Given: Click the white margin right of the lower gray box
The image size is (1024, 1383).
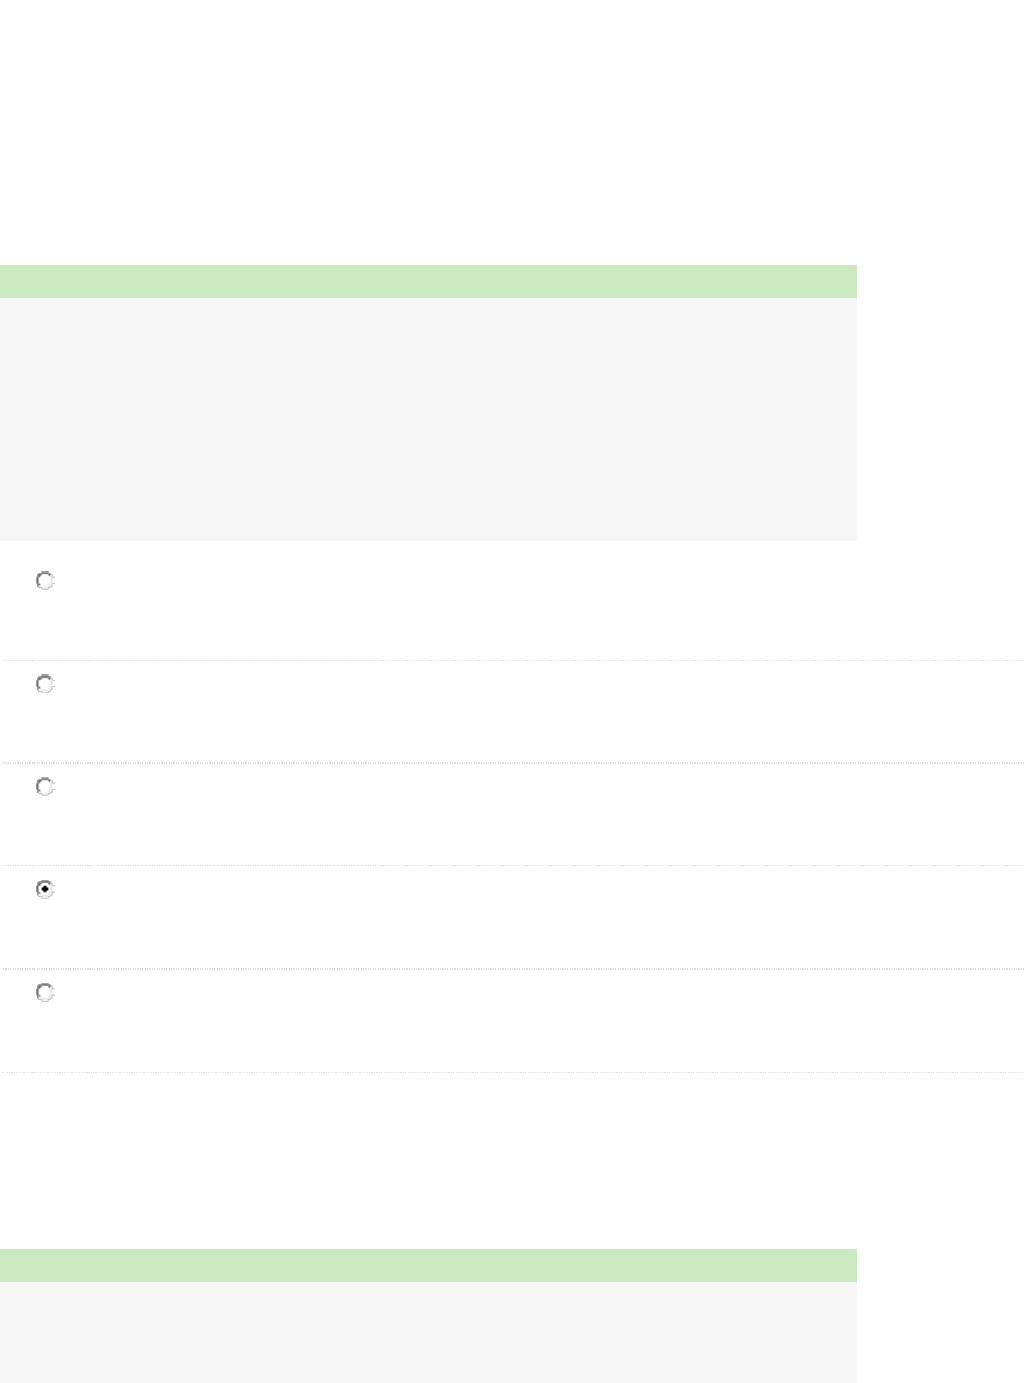Looking at the screenshot, I should click(940, 1332).
